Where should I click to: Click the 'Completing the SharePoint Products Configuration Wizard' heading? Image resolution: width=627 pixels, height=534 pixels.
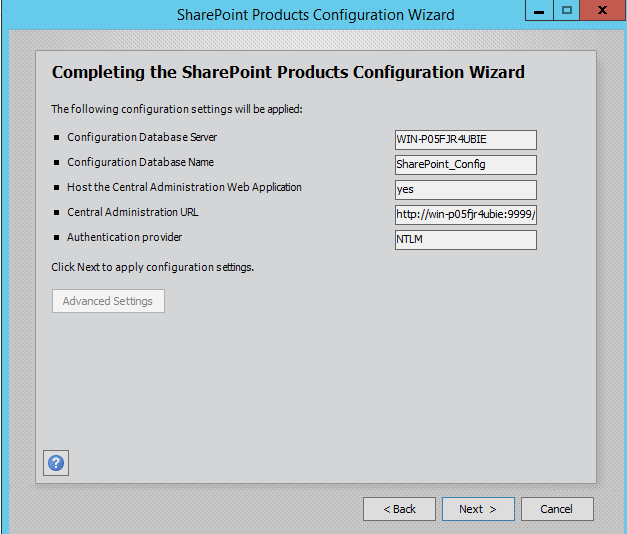coord(288,72)
